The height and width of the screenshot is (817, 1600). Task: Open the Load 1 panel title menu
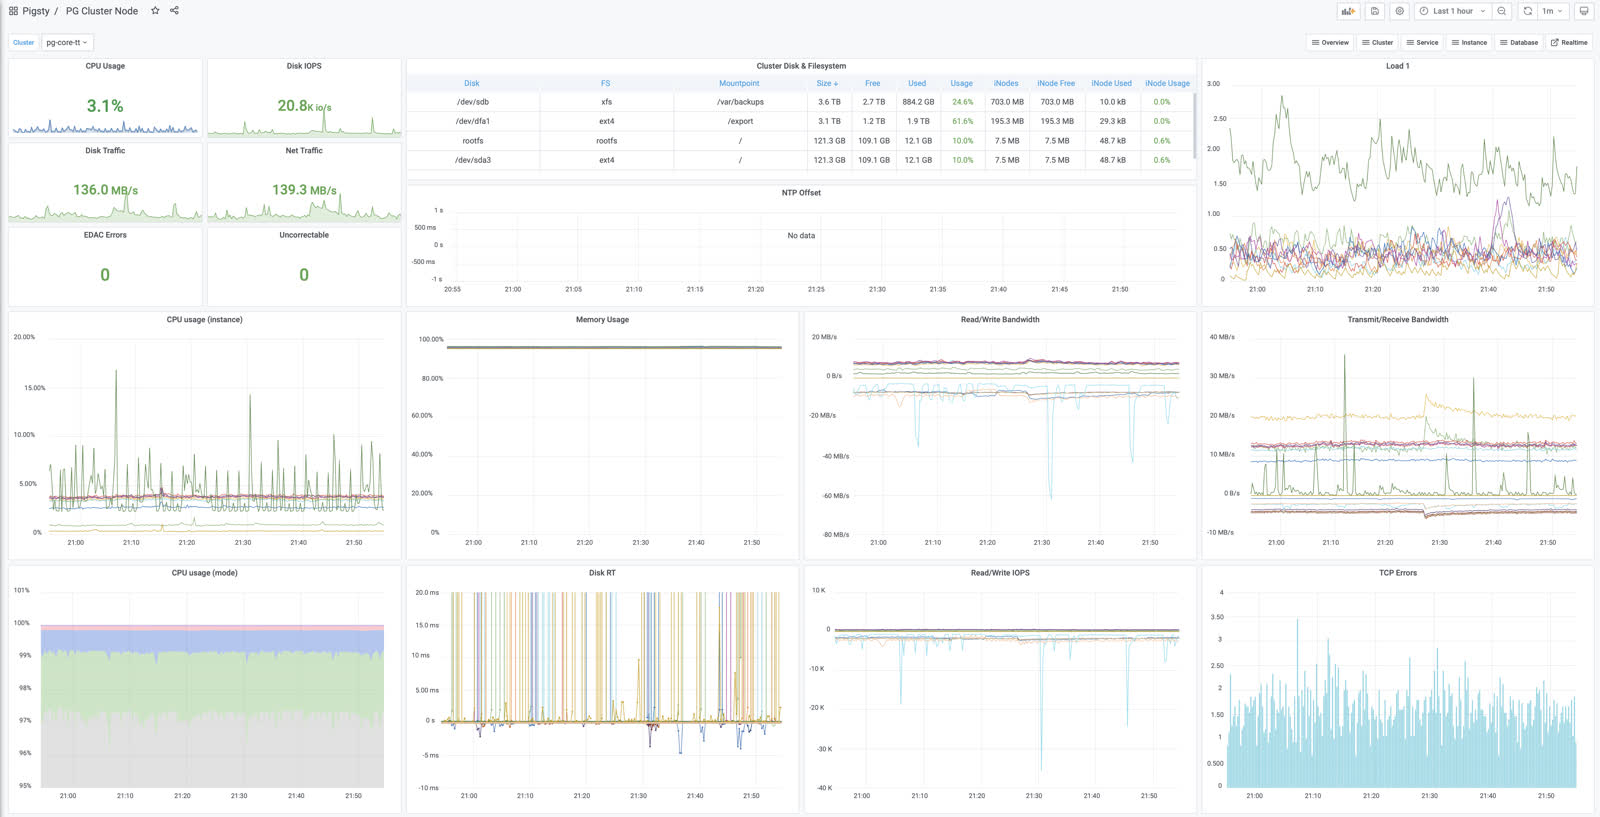[1397, 66]
